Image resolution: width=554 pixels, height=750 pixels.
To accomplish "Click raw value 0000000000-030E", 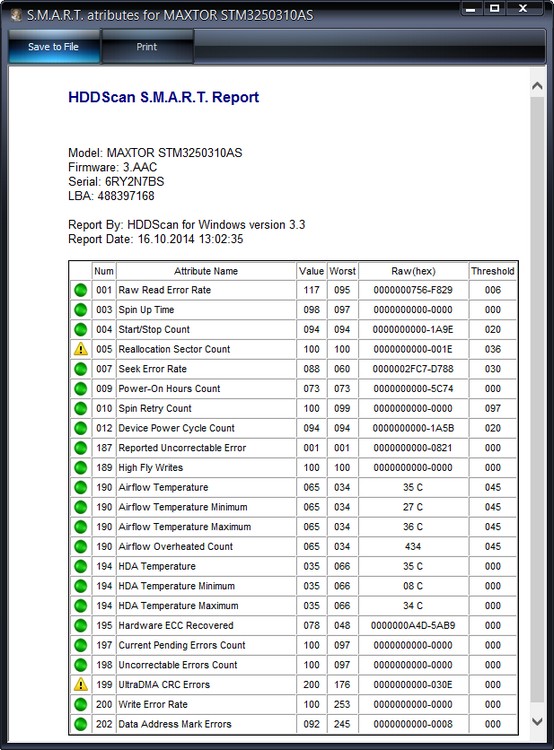I will [x=413, y=684].
